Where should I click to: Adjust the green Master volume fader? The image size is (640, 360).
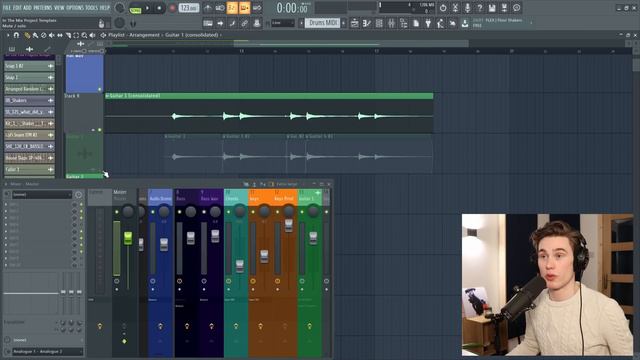(128, 238)
